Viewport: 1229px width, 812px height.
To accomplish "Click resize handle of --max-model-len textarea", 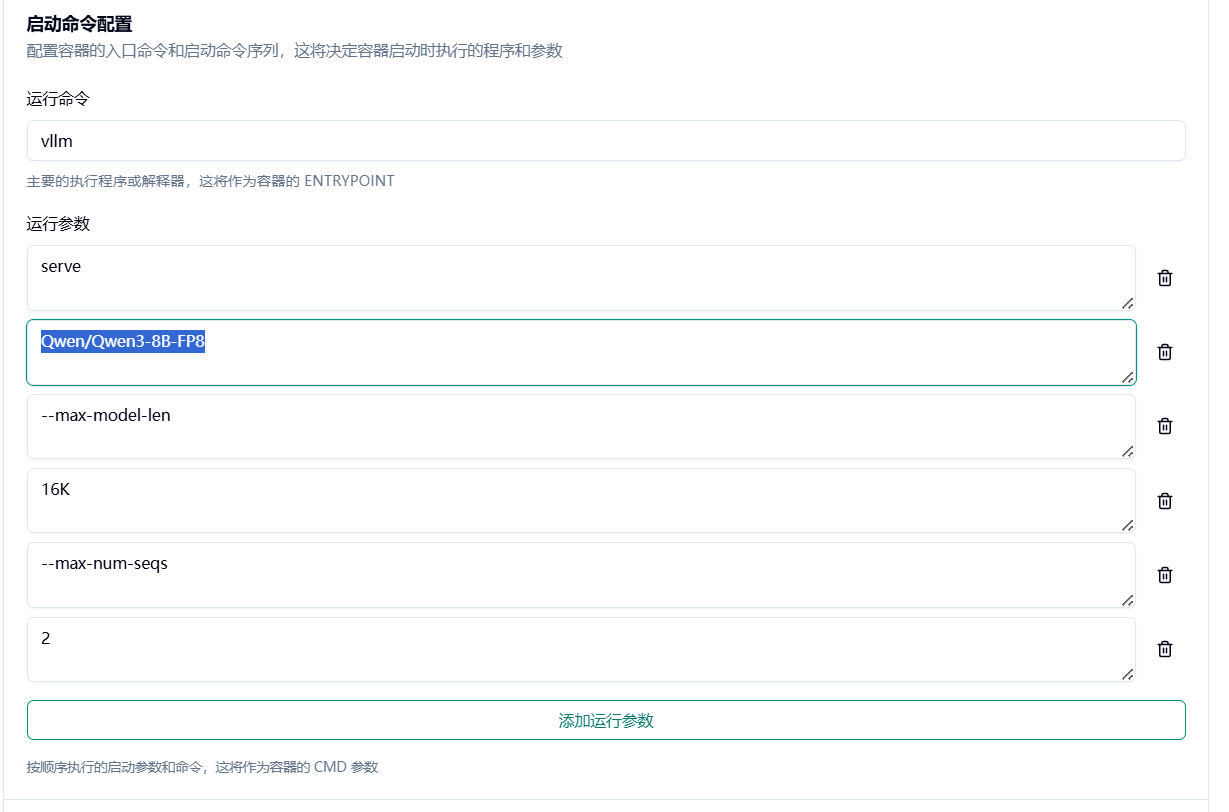I will 1127,450.
